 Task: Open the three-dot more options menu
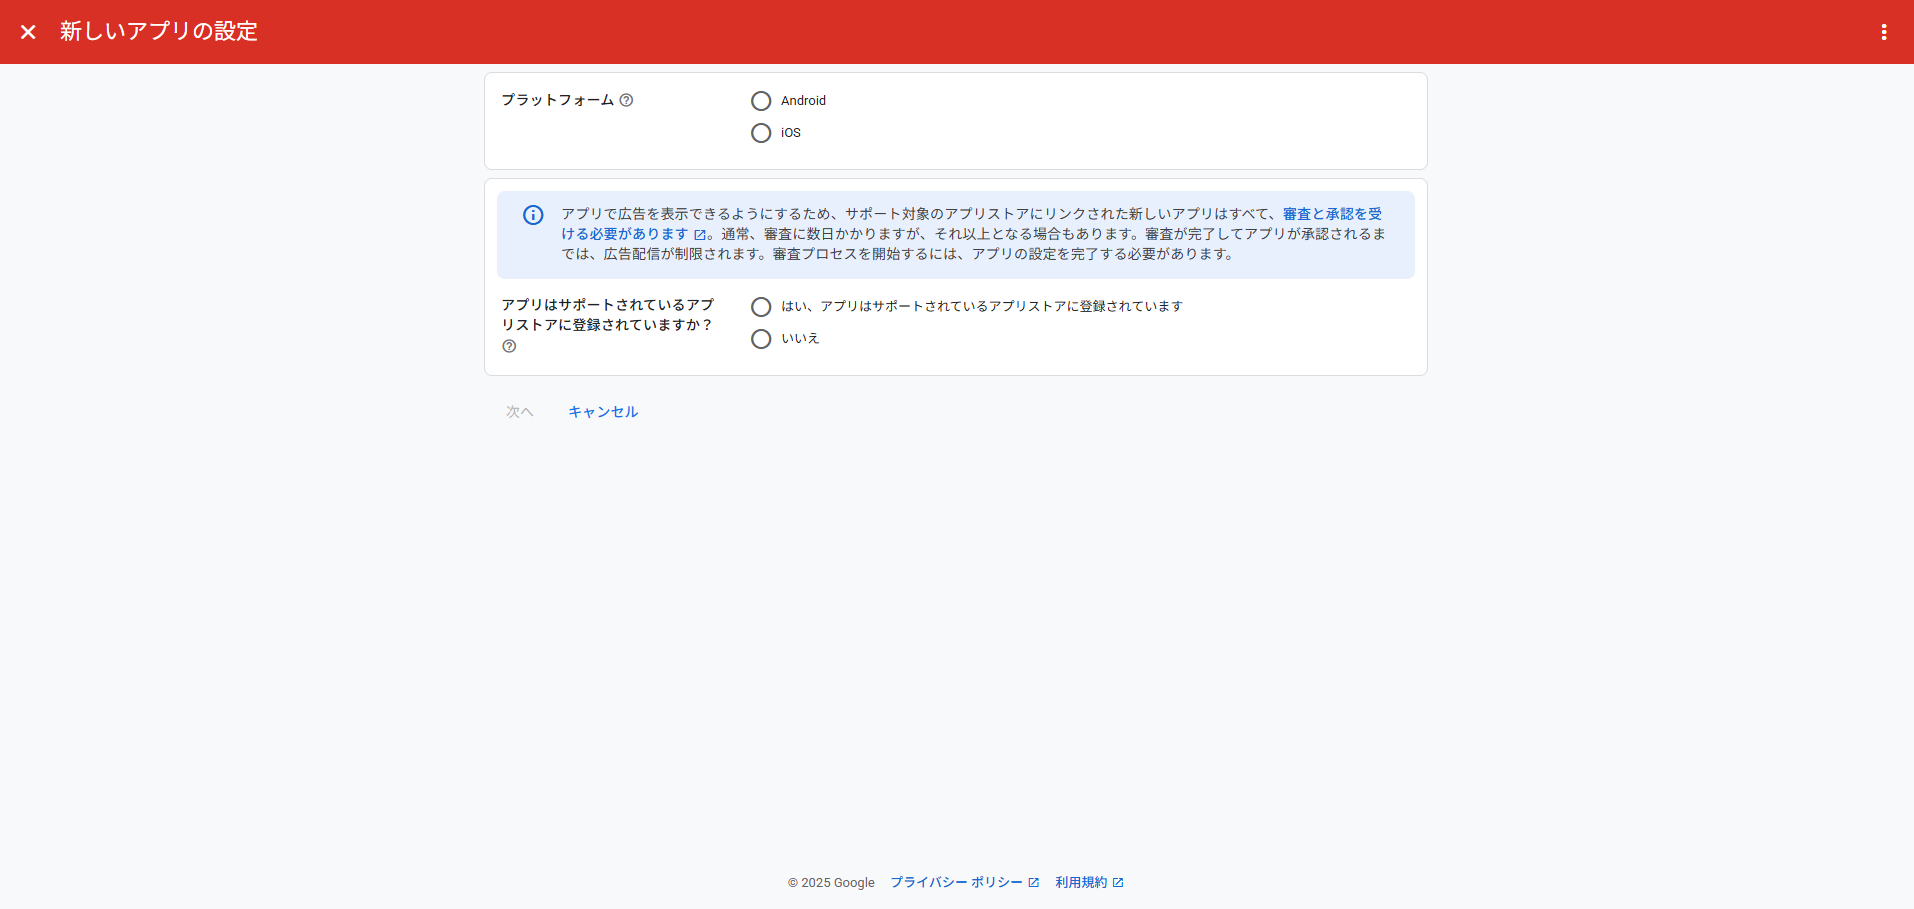coord(1883,32)
